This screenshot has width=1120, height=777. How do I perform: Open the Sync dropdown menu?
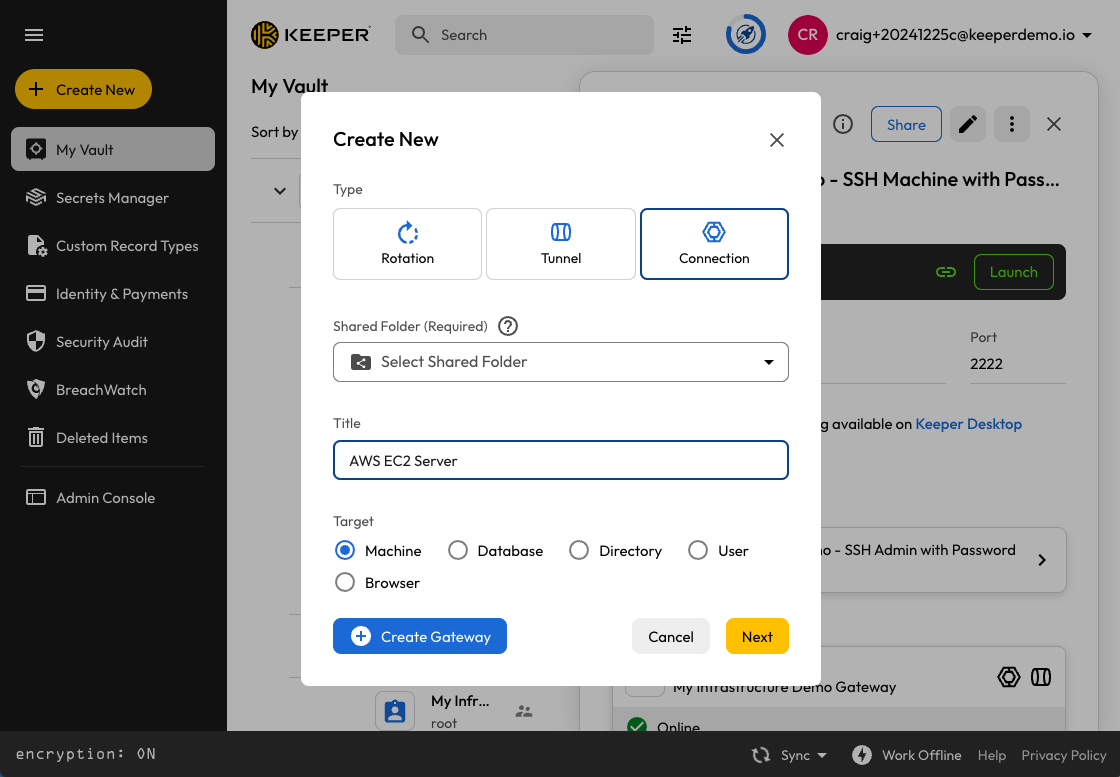click(790, 755)
